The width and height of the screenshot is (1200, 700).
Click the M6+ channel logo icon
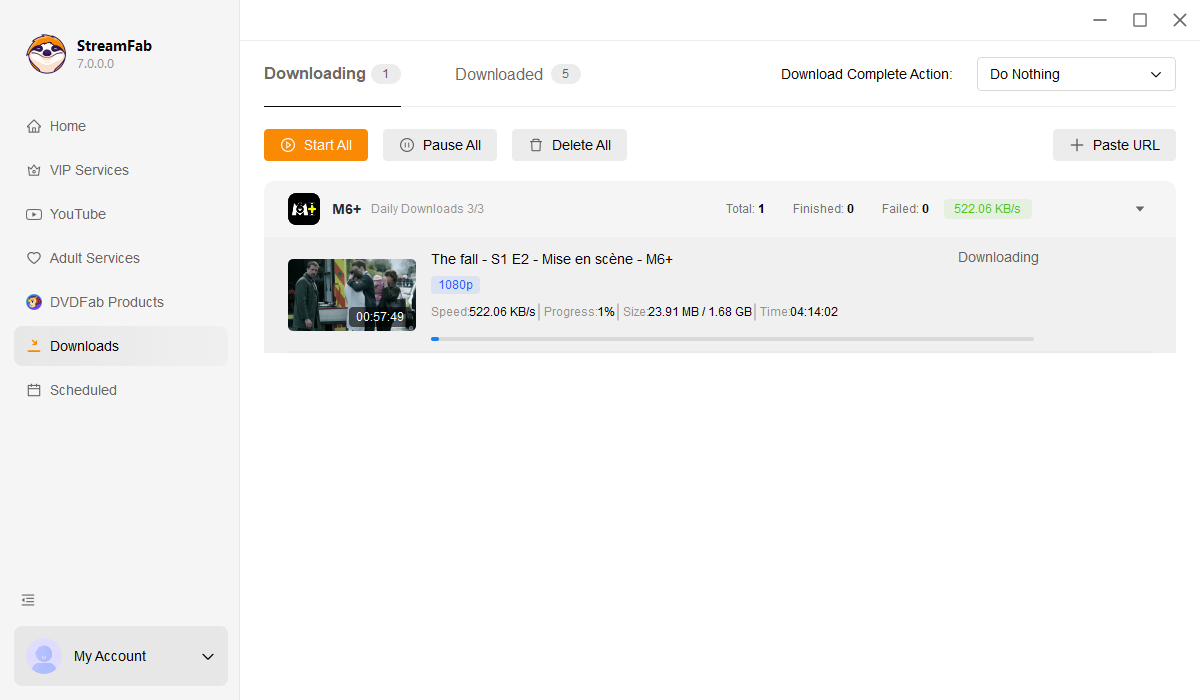[x=303, y=209]
